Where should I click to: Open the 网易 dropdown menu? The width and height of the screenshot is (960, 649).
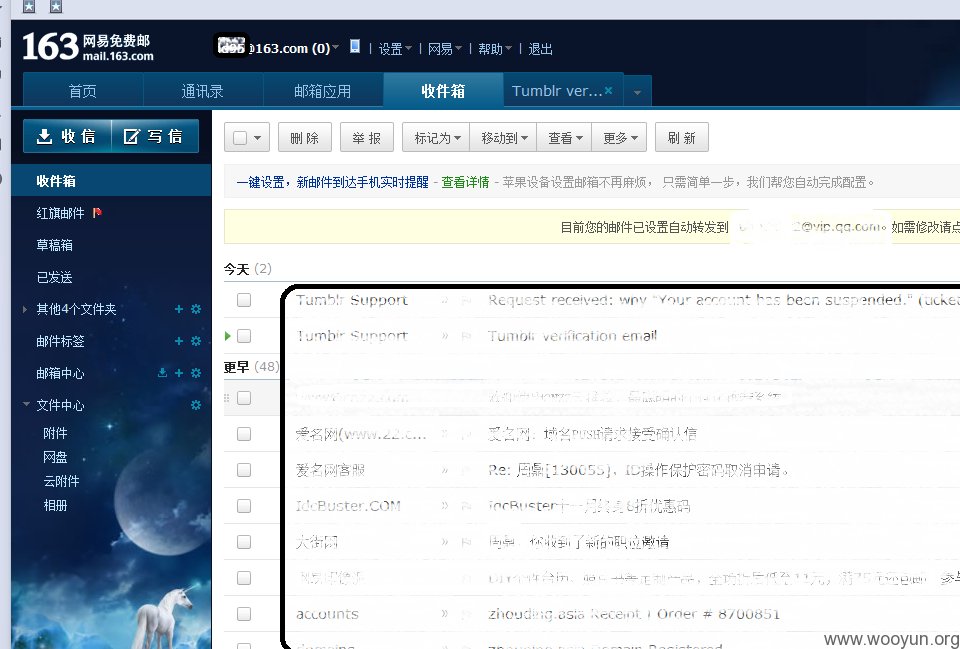(444, 49)
